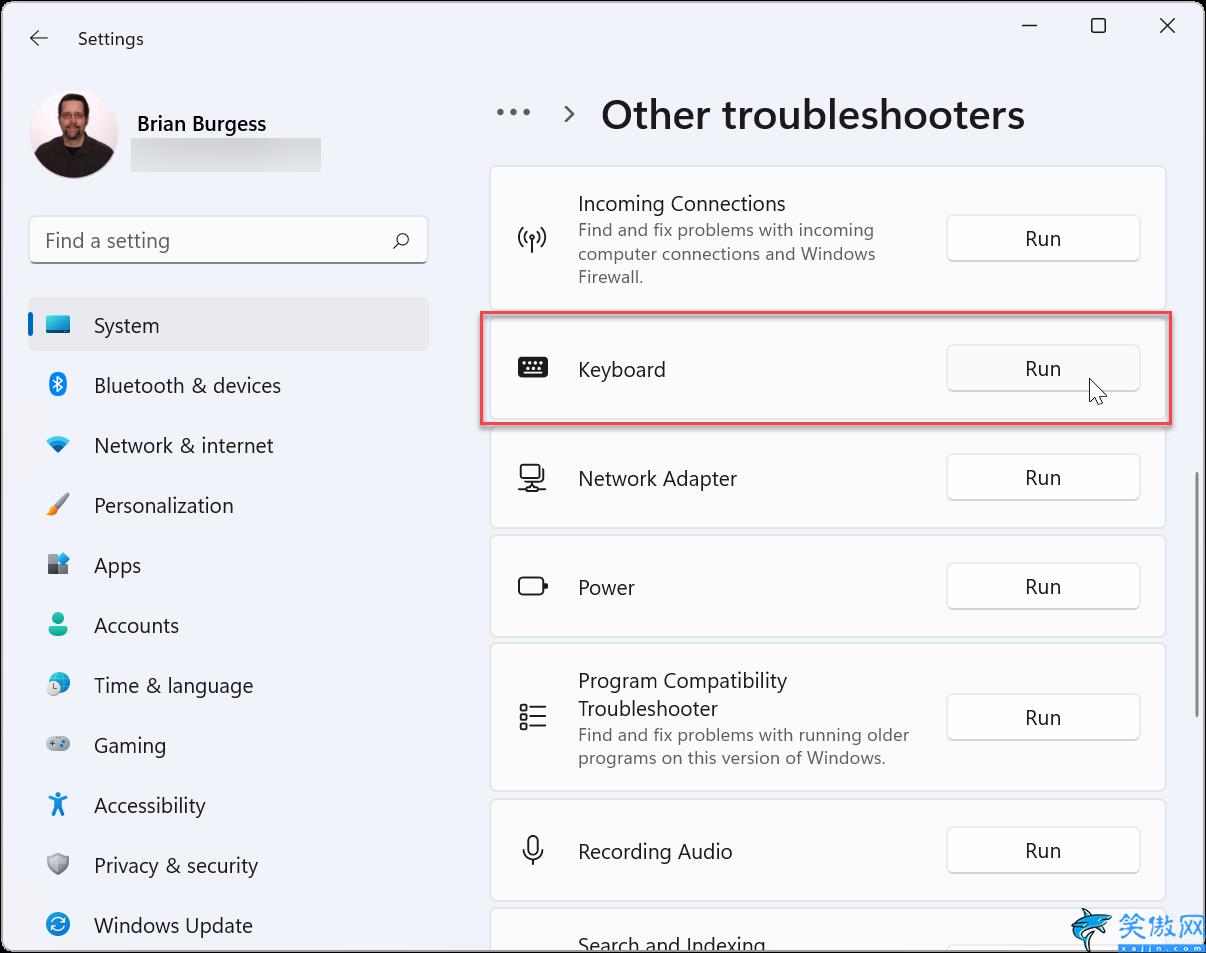Select the Recording Audio label
This screenshot has width=1206, height=953.
pyautogui.click(x=655, y=852)
